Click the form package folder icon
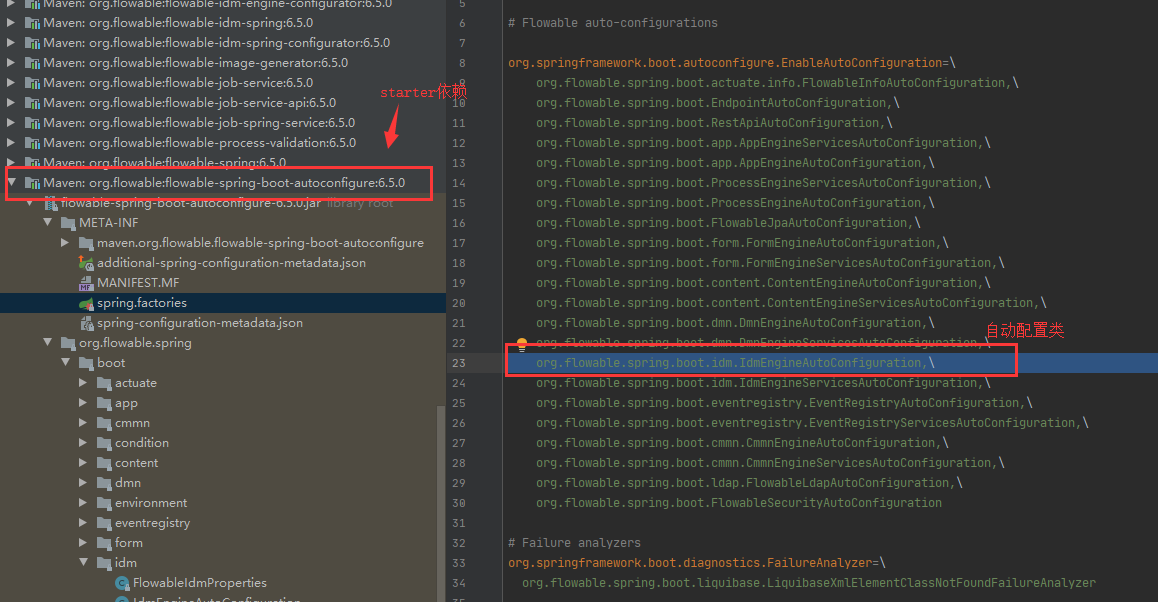Viewport: 1158px width, 602px height. click(104, 543)
